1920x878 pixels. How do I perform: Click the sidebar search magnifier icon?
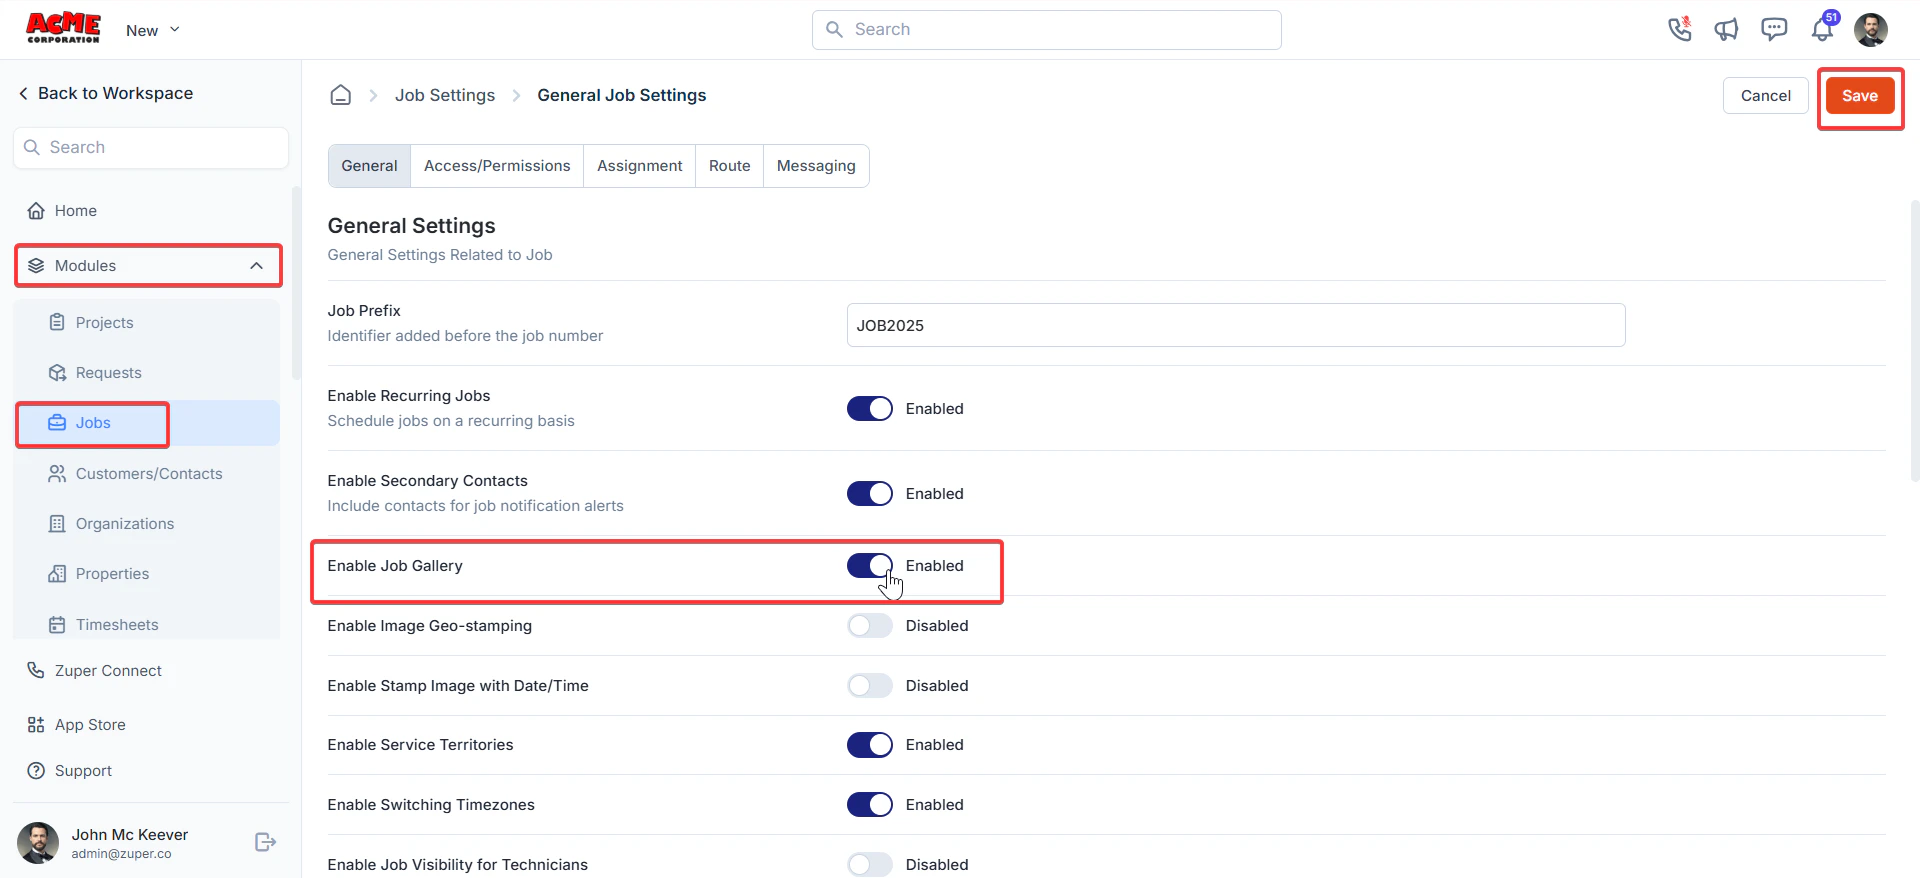(32, 147)
